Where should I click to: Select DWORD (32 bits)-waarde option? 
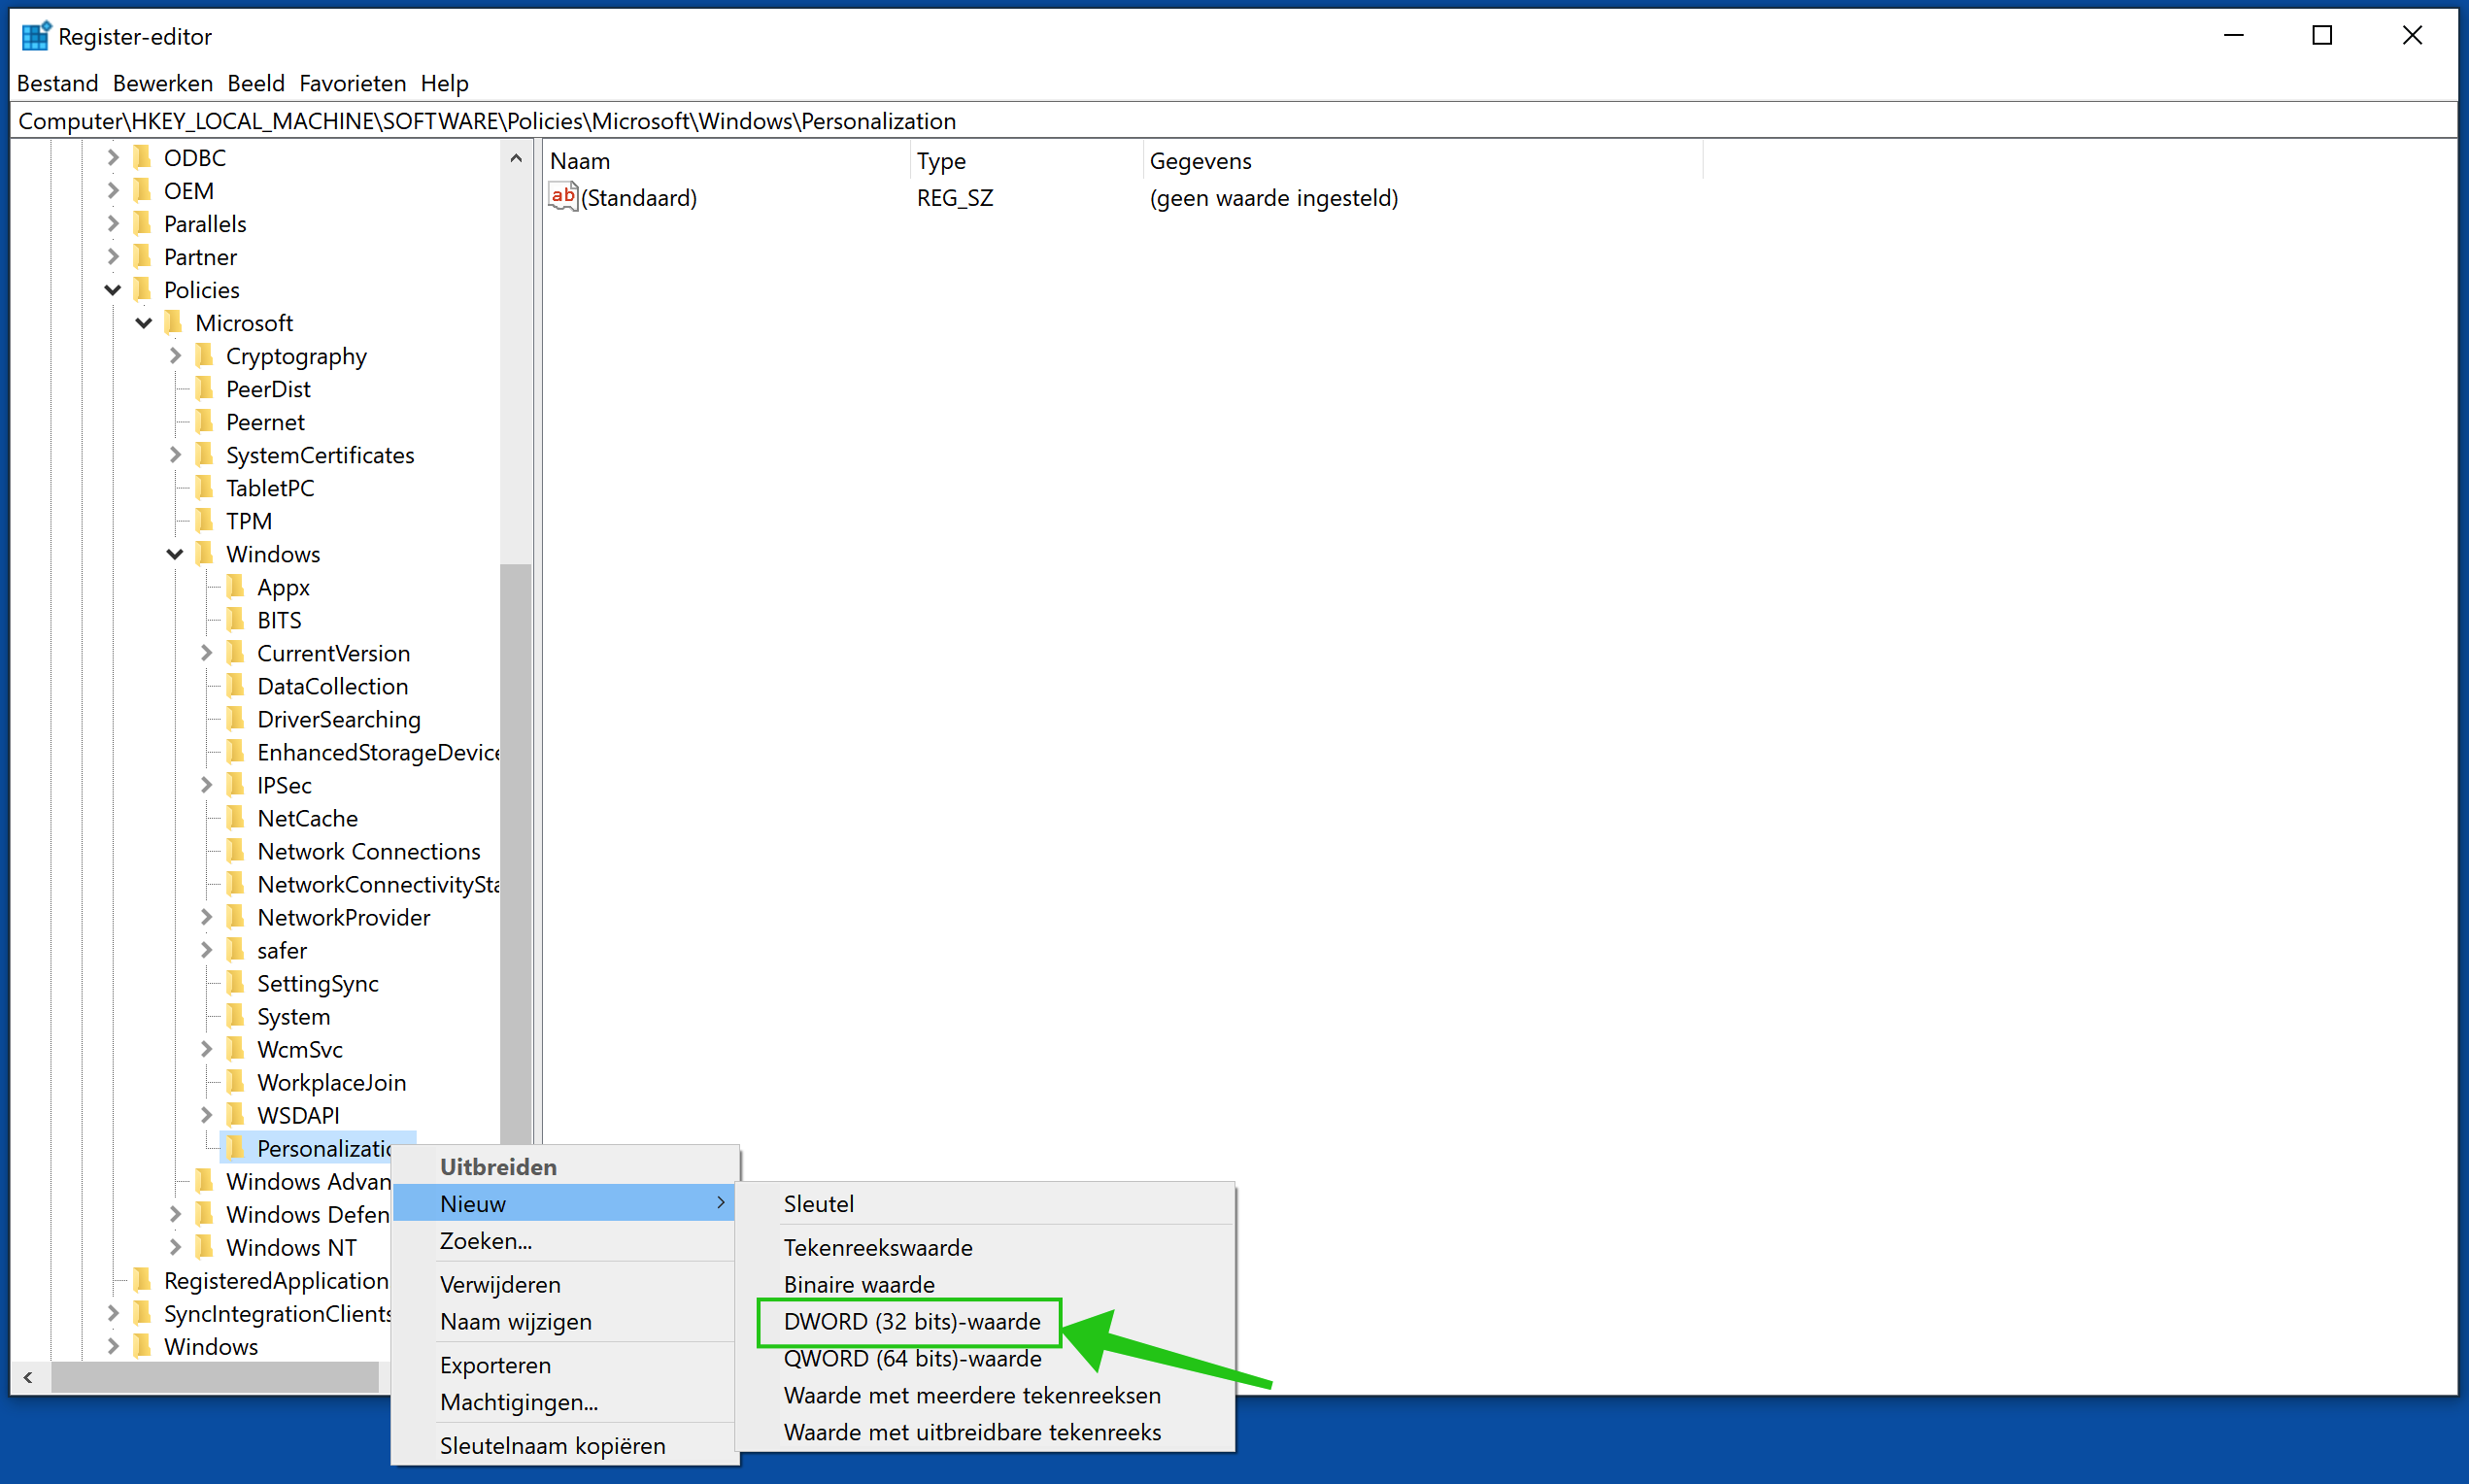pos(912,1322)
